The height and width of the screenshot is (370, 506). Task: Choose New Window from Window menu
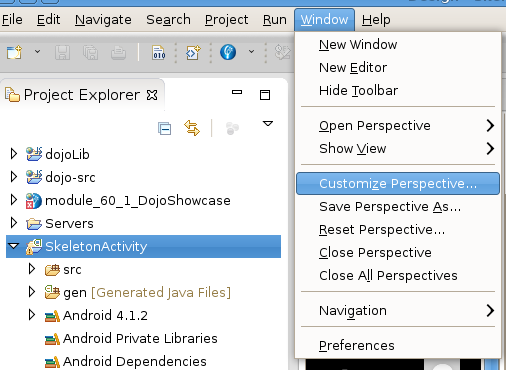click(x=398, y=44)
